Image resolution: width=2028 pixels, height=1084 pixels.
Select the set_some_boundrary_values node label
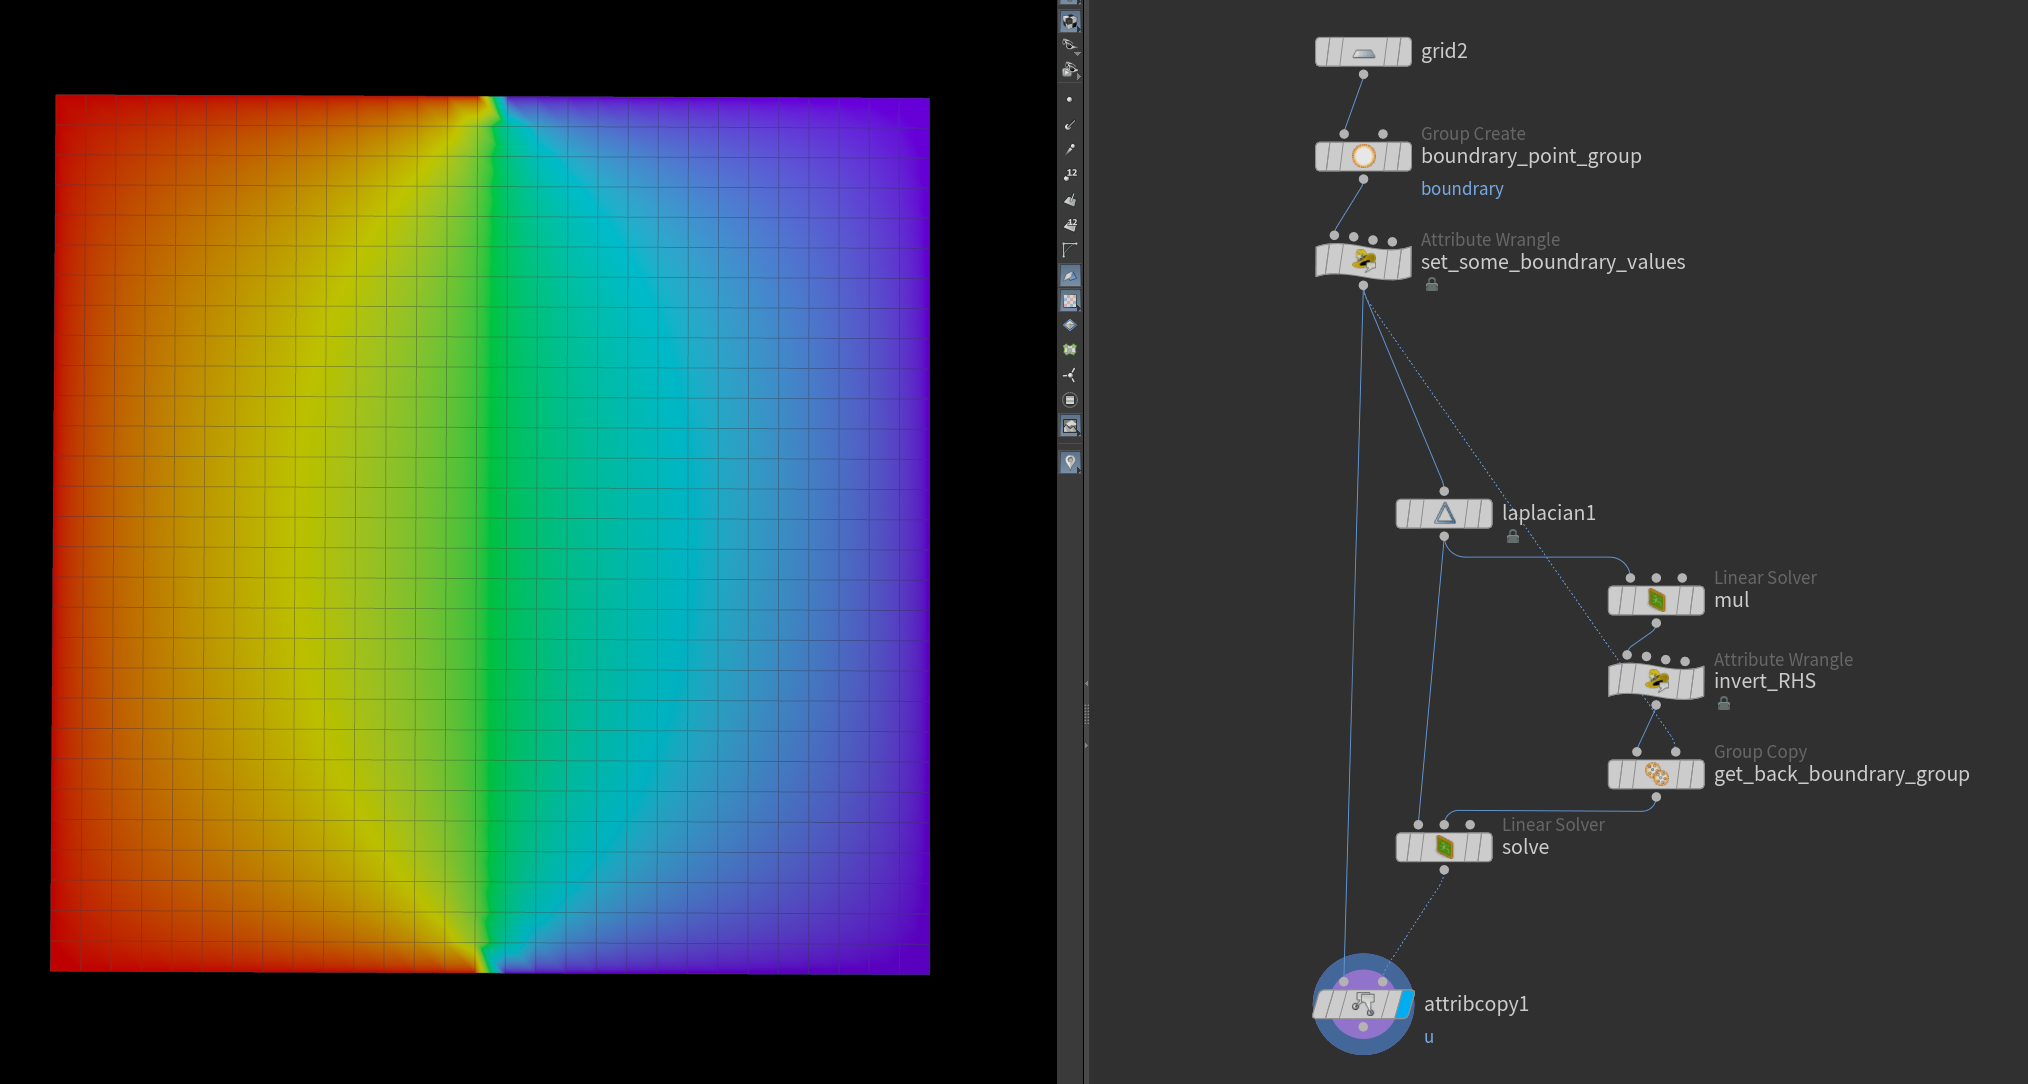1552,262
